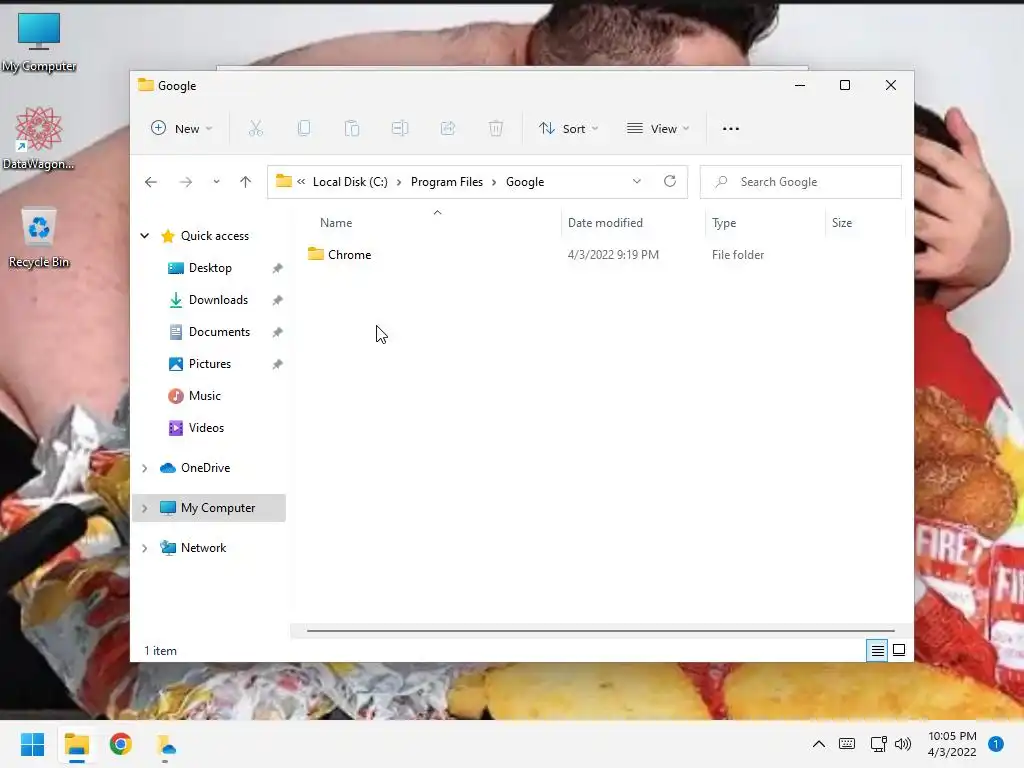Viewport: 1024px width, 768px height.
Task: Sort by the Size column header
Action: [x=842, y=223]
